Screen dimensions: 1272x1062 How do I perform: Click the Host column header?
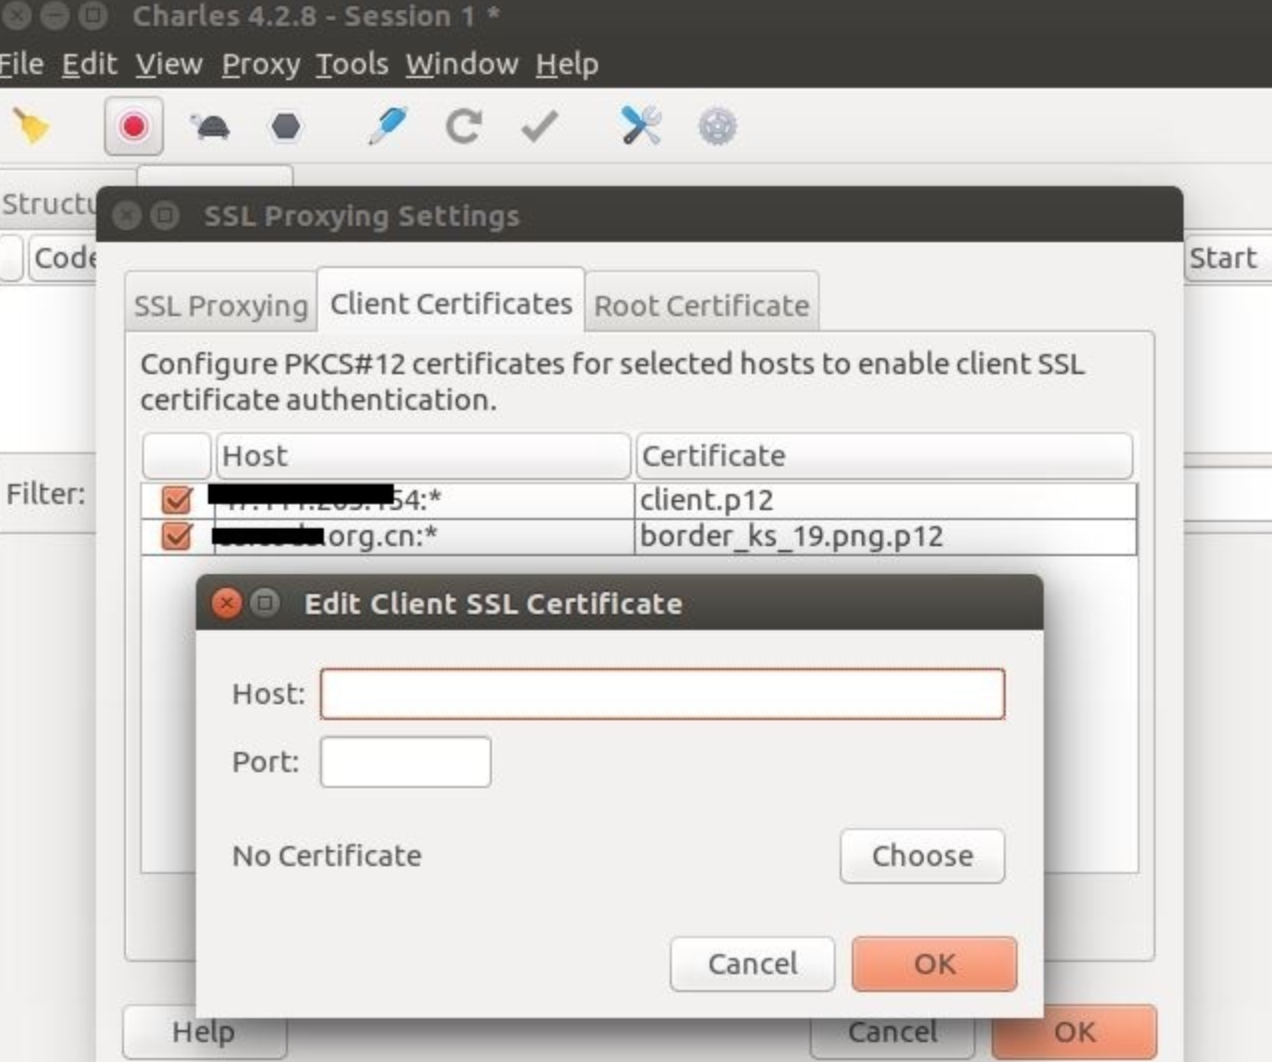[423, 456]
